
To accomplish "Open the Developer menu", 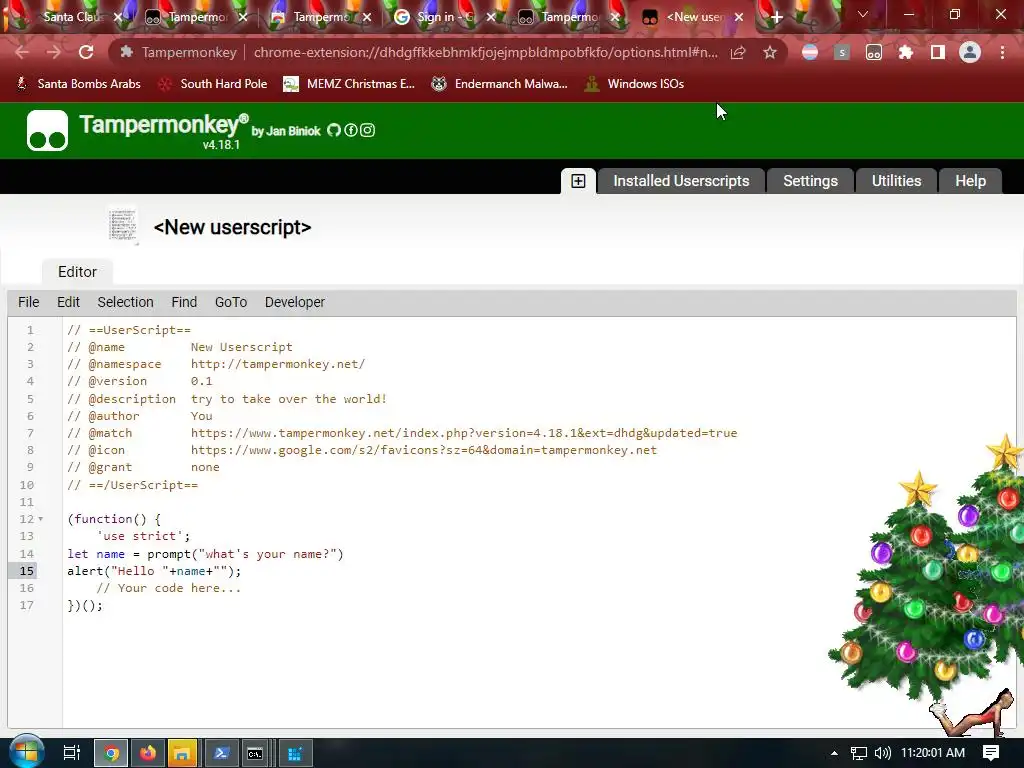I will pos(295,302).
